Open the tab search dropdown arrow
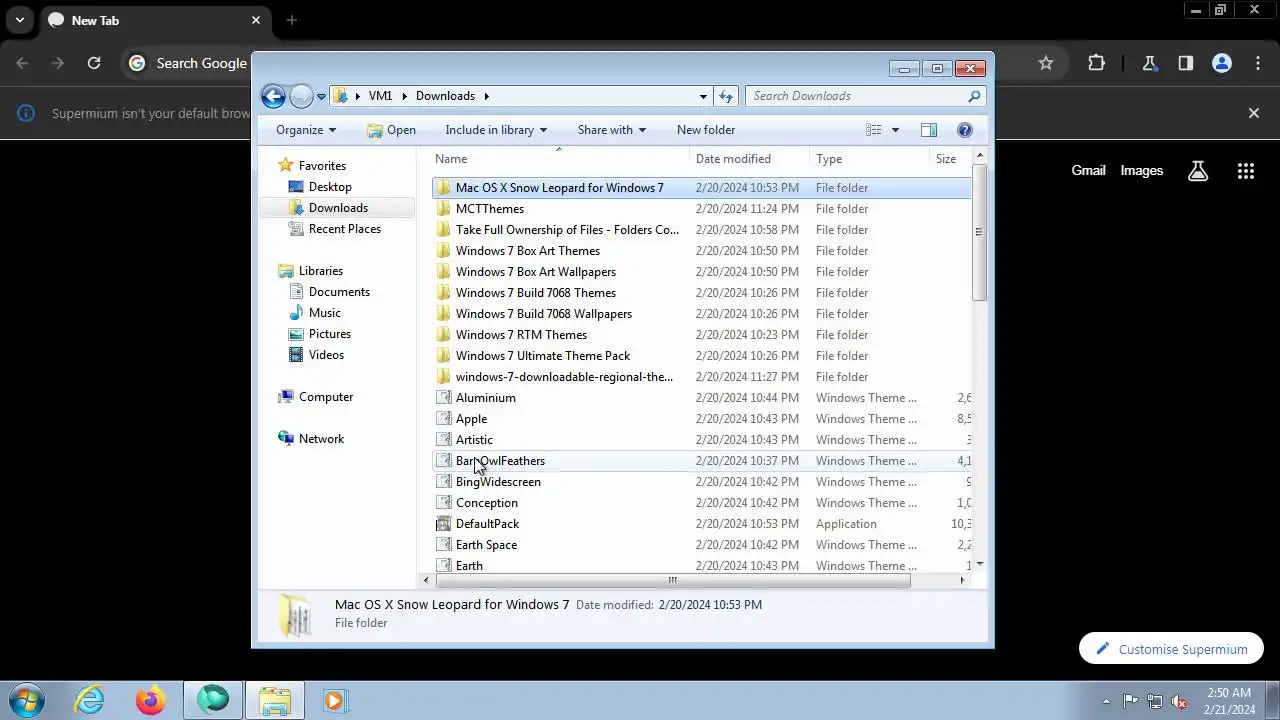The width and height of the screenshot is (1280, 720). [20, 20]
